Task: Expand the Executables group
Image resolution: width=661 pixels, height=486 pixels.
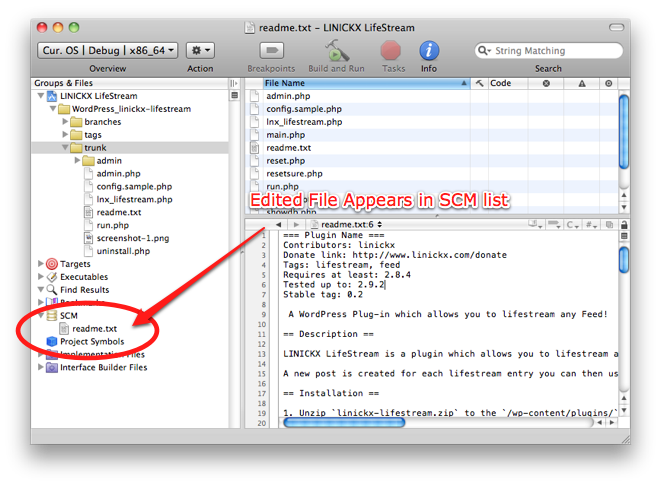Action: pyautogui.click(x=41, y=277)
